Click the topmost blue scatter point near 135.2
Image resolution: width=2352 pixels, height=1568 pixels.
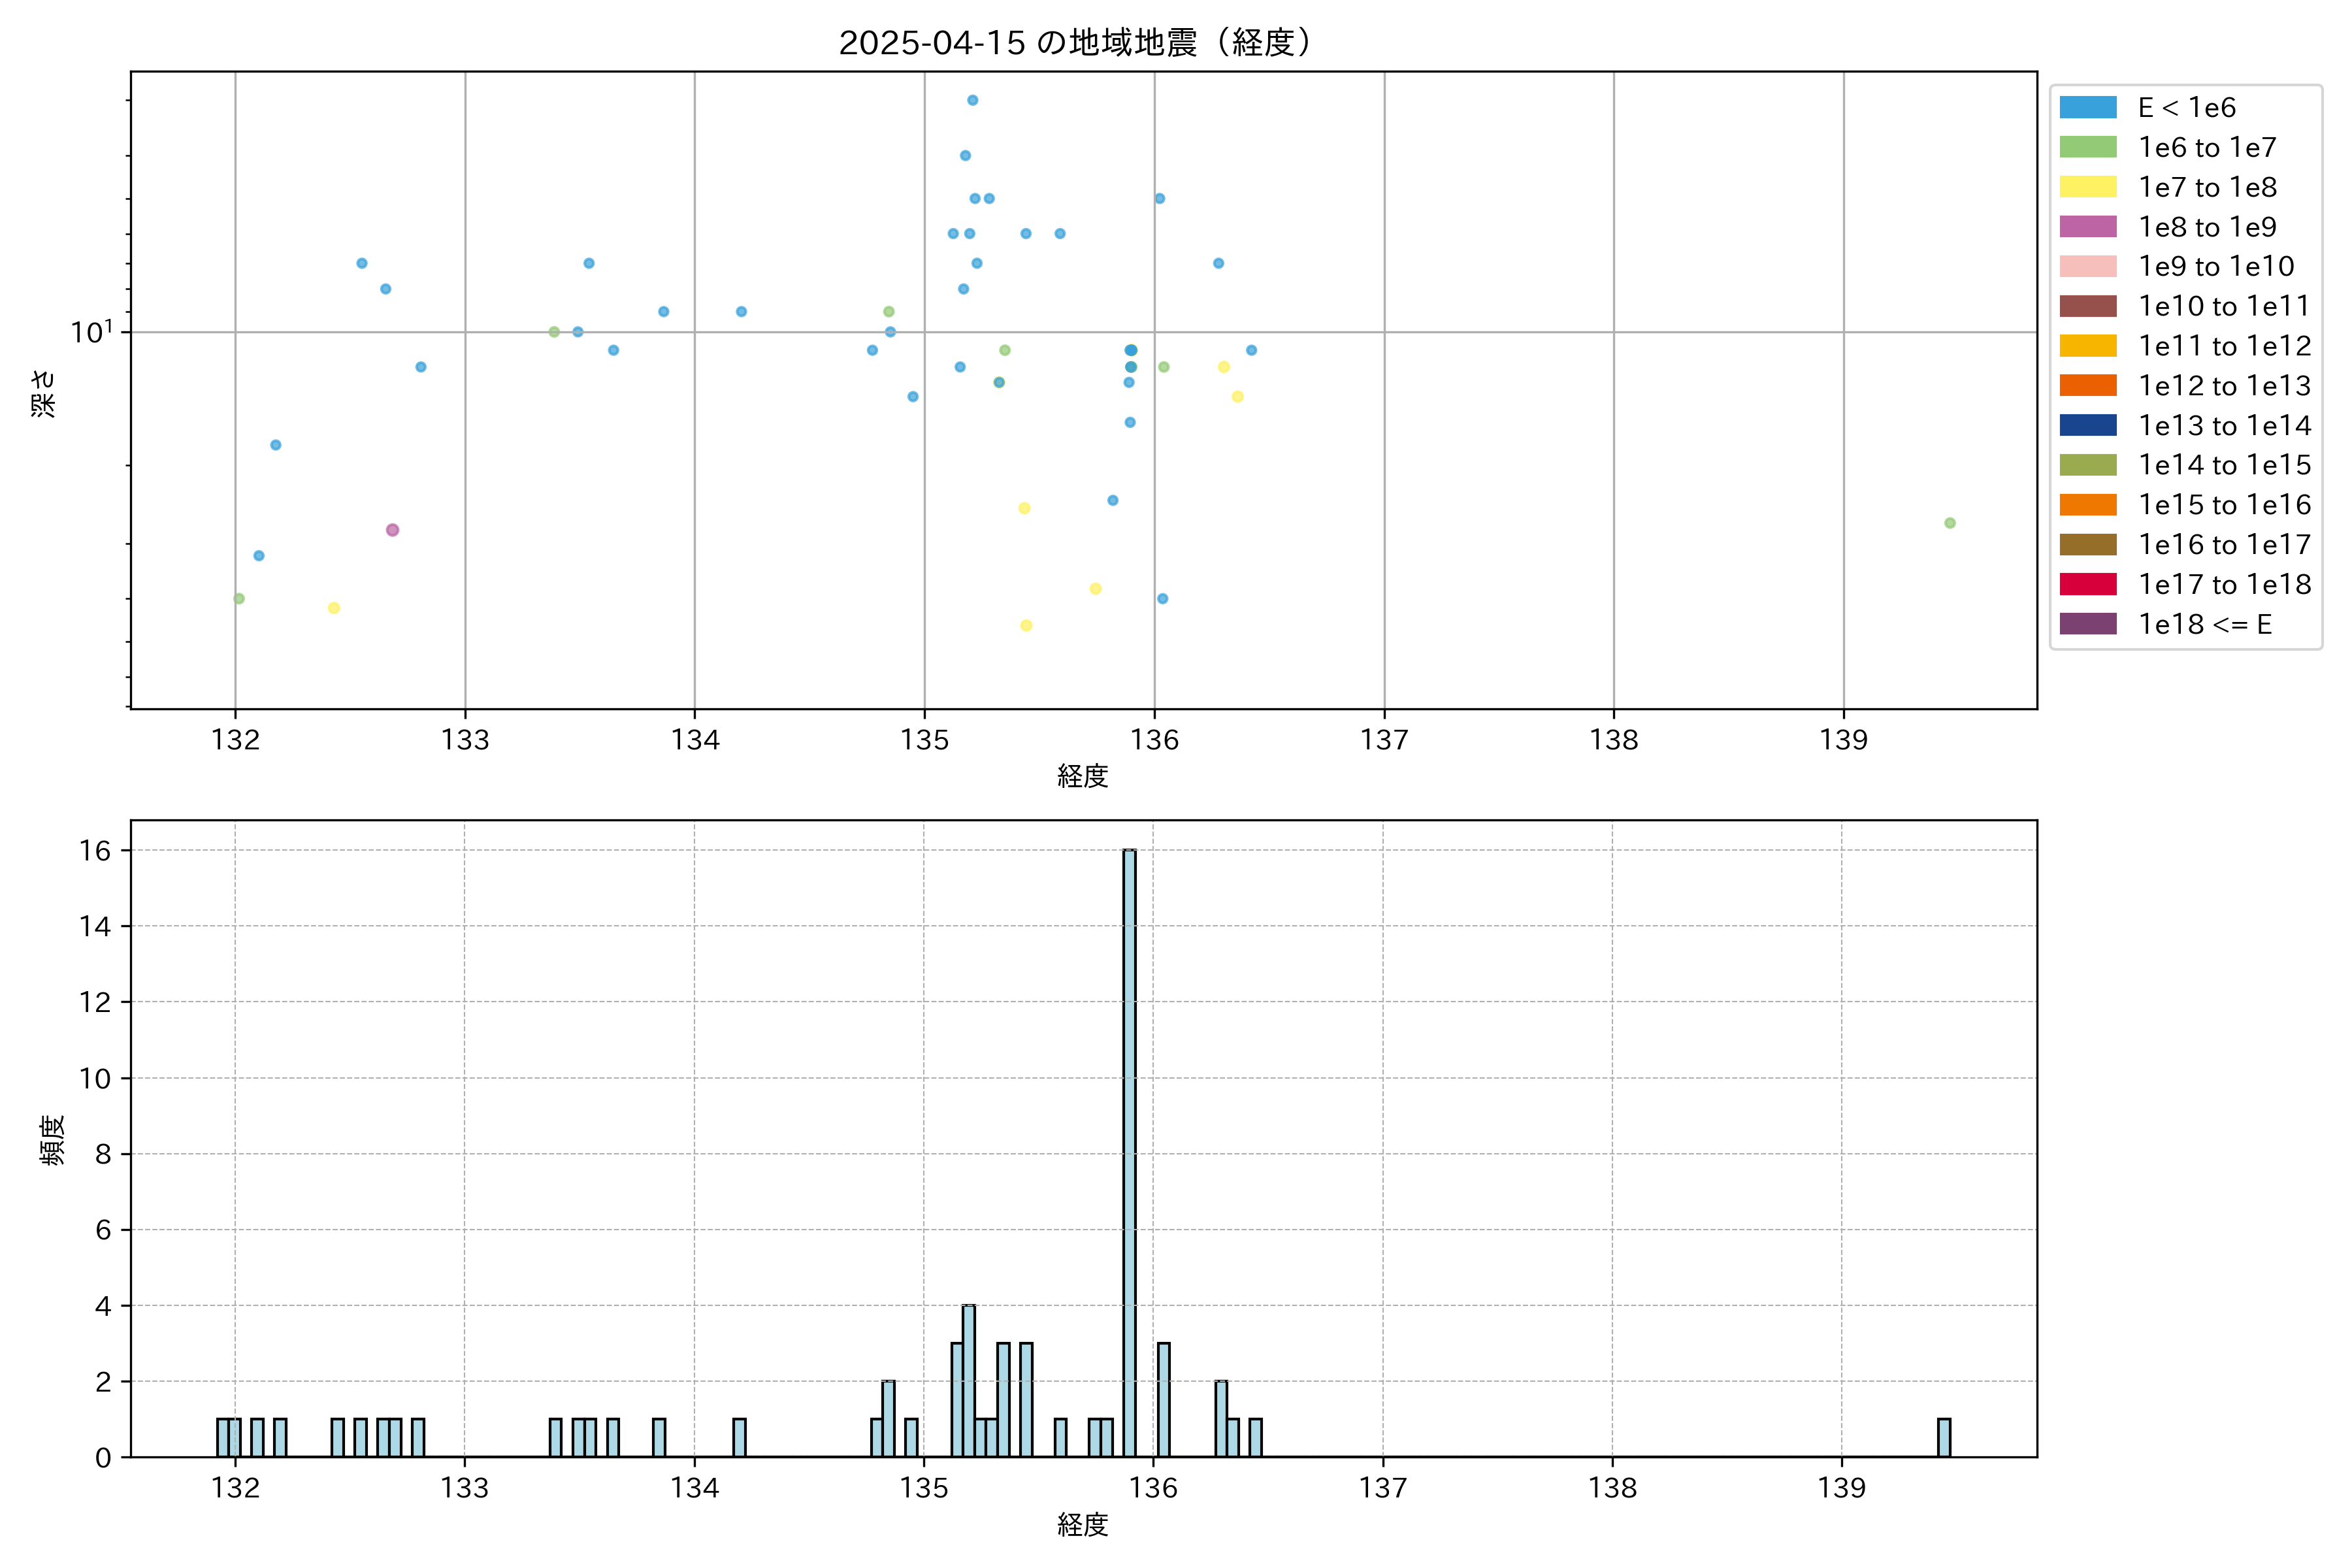point(972,100)
